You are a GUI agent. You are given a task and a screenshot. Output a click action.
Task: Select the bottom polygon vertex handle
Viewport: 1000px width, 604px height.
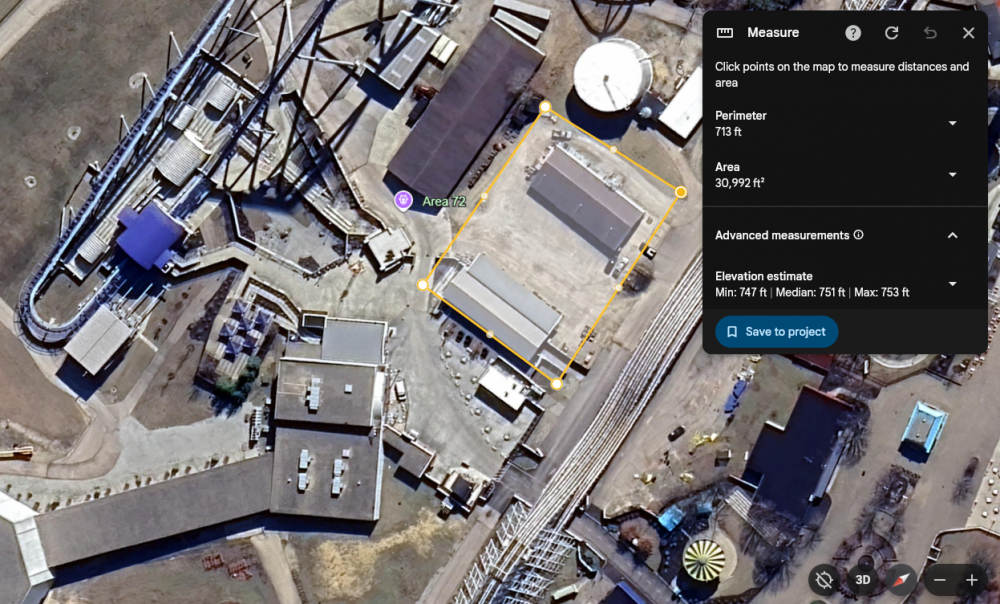pos(557,384)
